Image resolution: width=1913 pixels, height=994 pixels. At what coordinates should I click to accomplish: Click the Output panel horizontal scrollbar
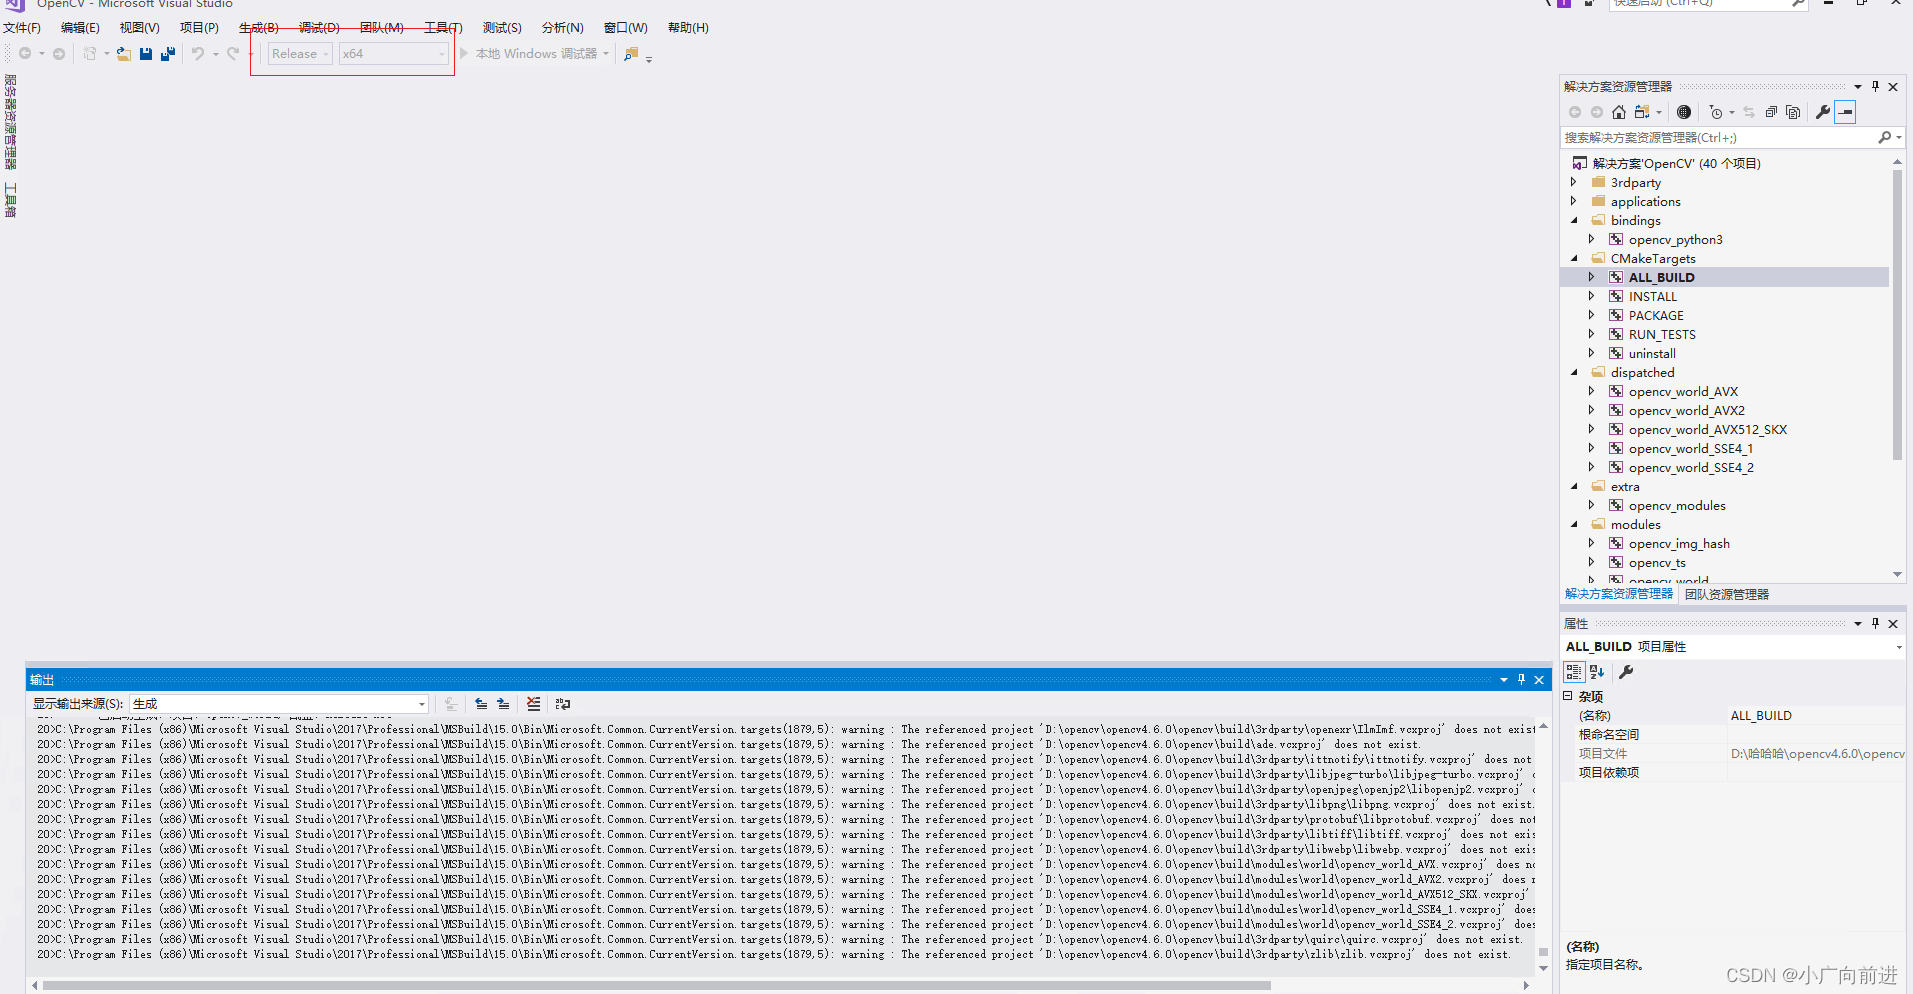[656, 985]
